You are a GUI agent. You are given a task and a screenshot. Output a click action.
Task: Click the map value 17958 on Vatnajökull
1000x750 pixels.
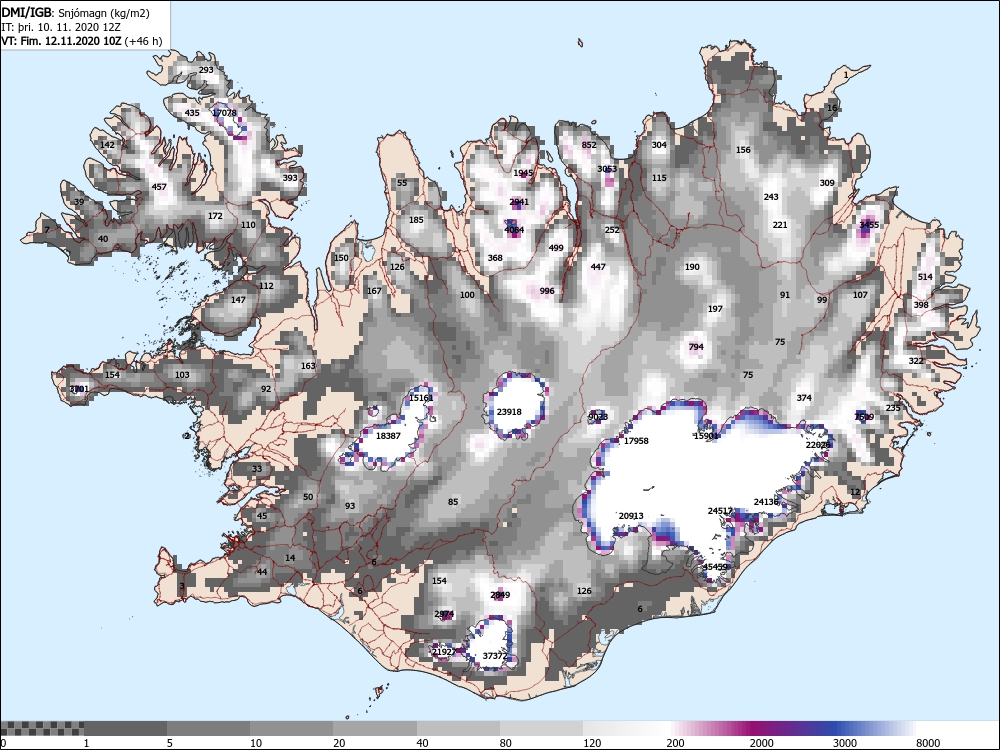click(x=636, y=441)
